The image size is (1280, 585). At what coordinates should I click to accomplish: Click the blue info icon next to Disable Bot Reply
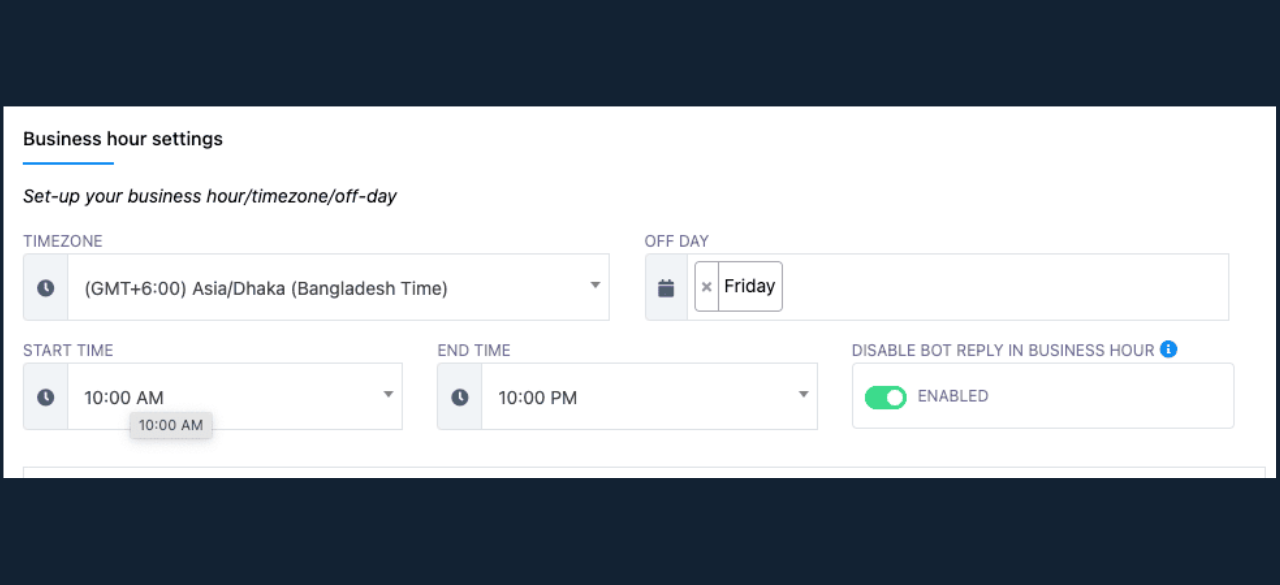(x=1169, y=350)
